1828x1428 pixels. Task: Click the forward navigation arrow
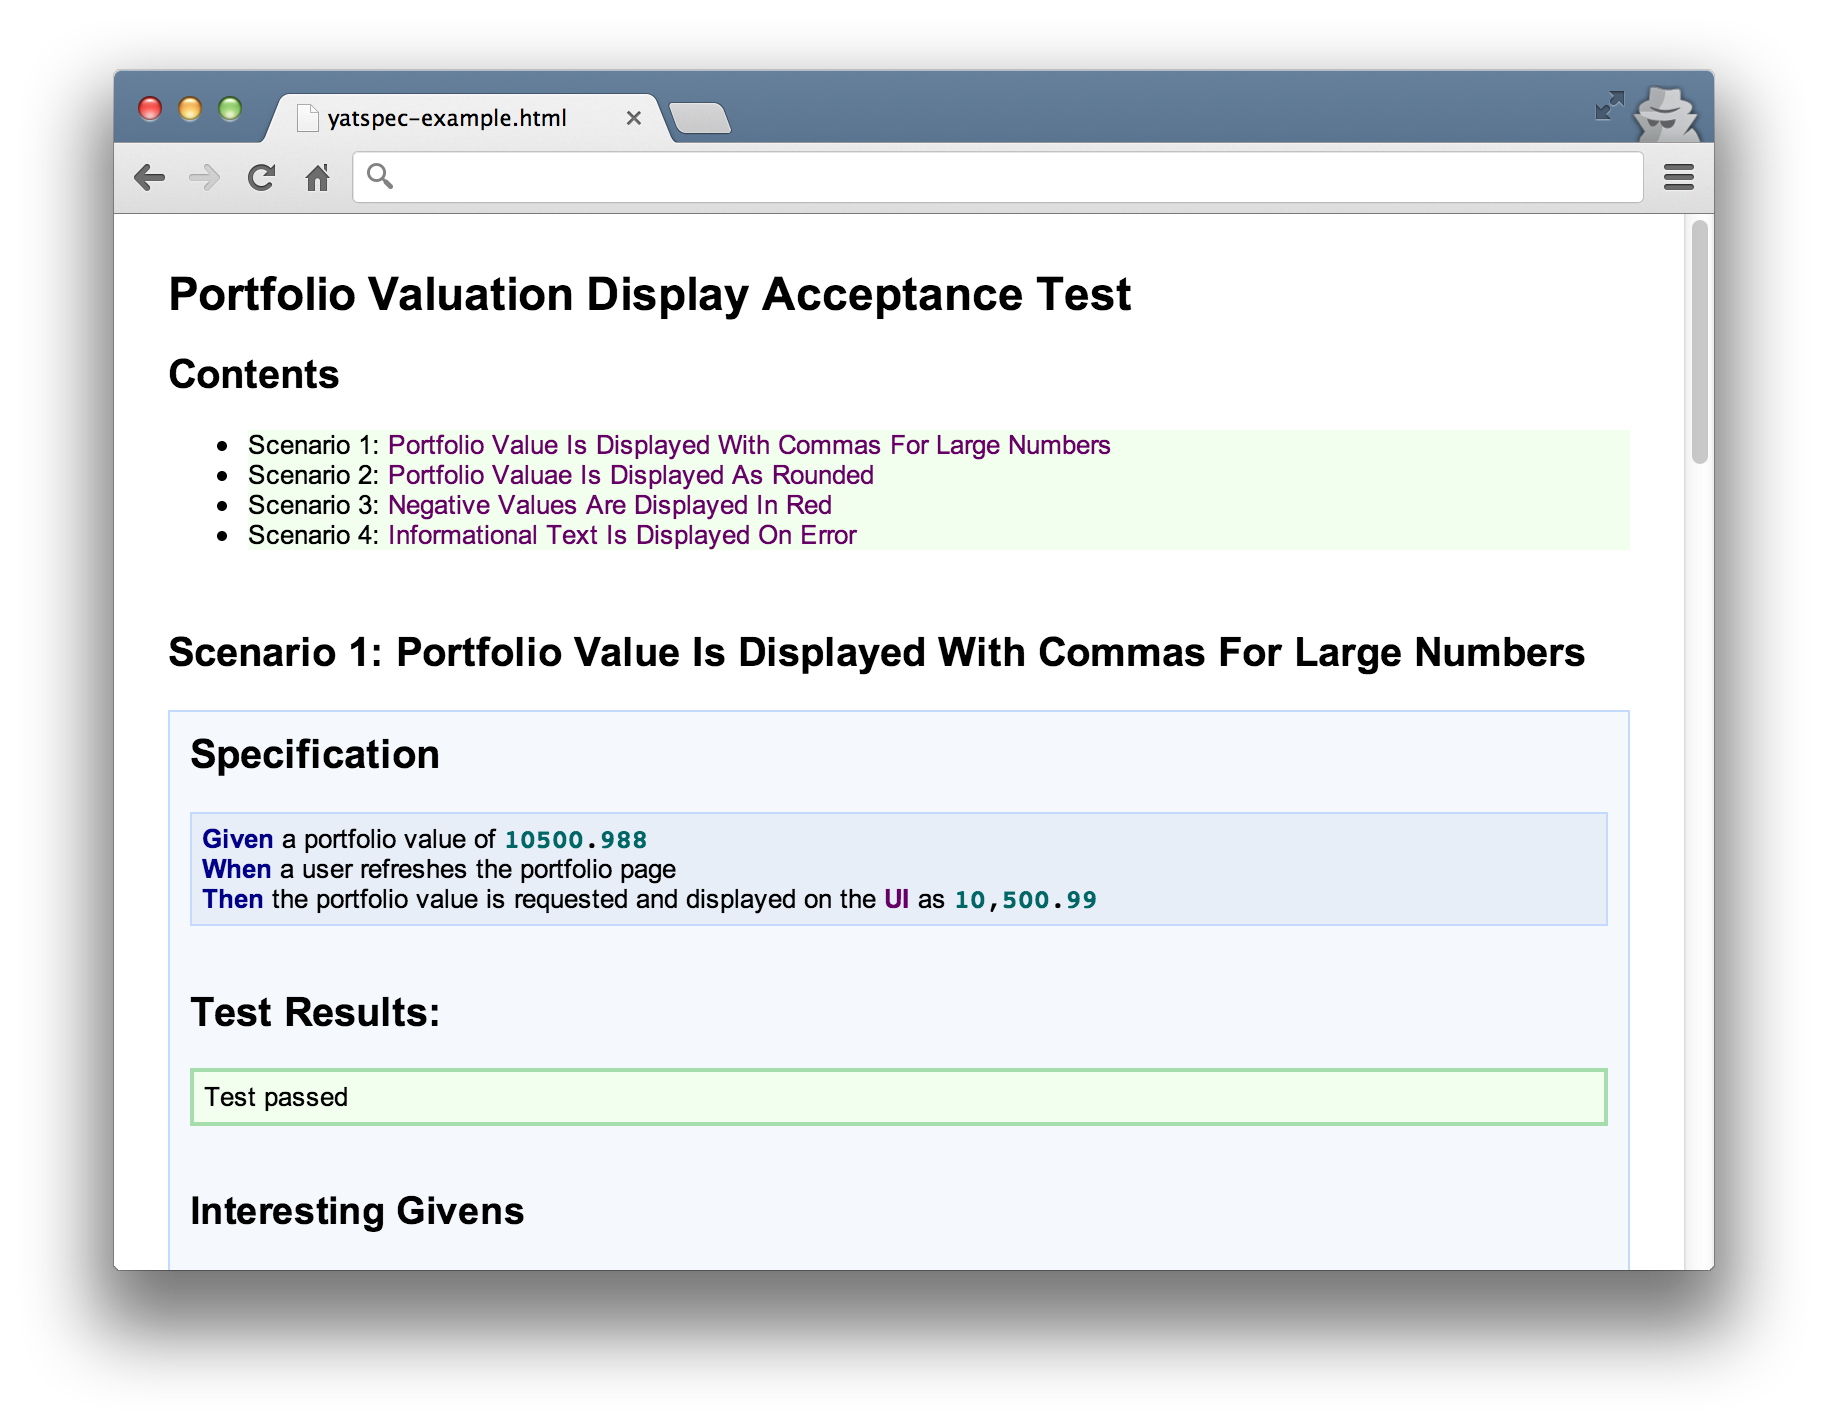coord(206,177)
